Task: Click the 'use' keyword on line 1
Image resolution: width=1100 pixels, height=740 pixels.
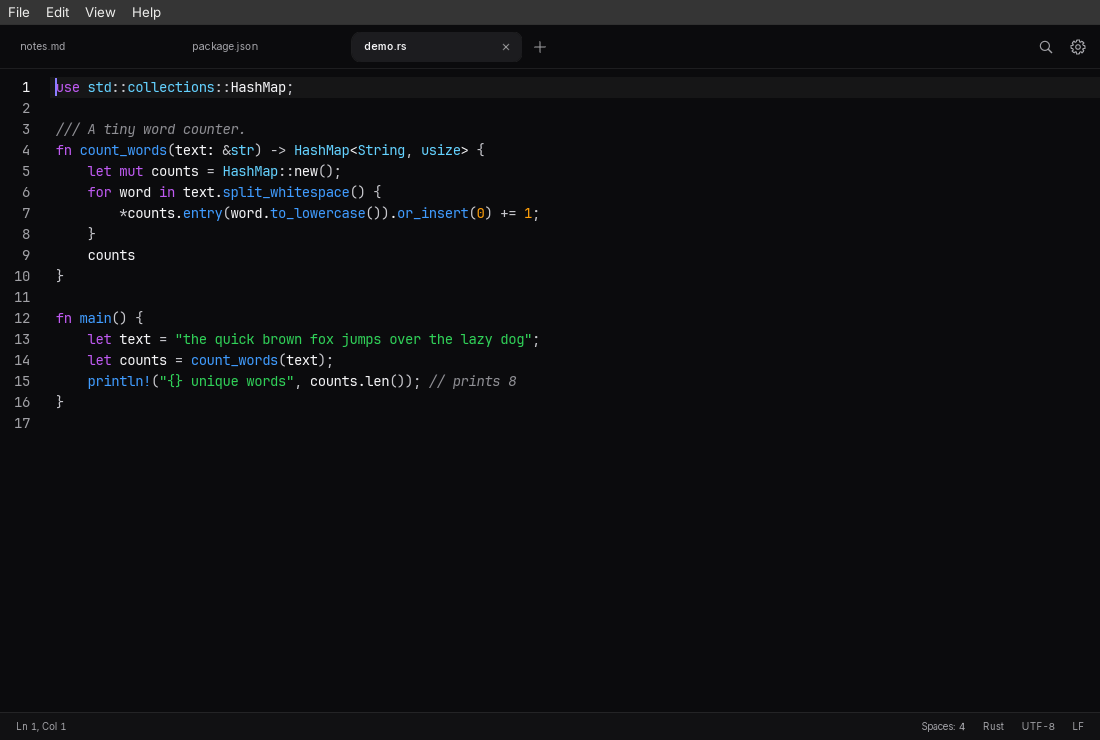Action: pyautogui.click(x=67, y=88)
